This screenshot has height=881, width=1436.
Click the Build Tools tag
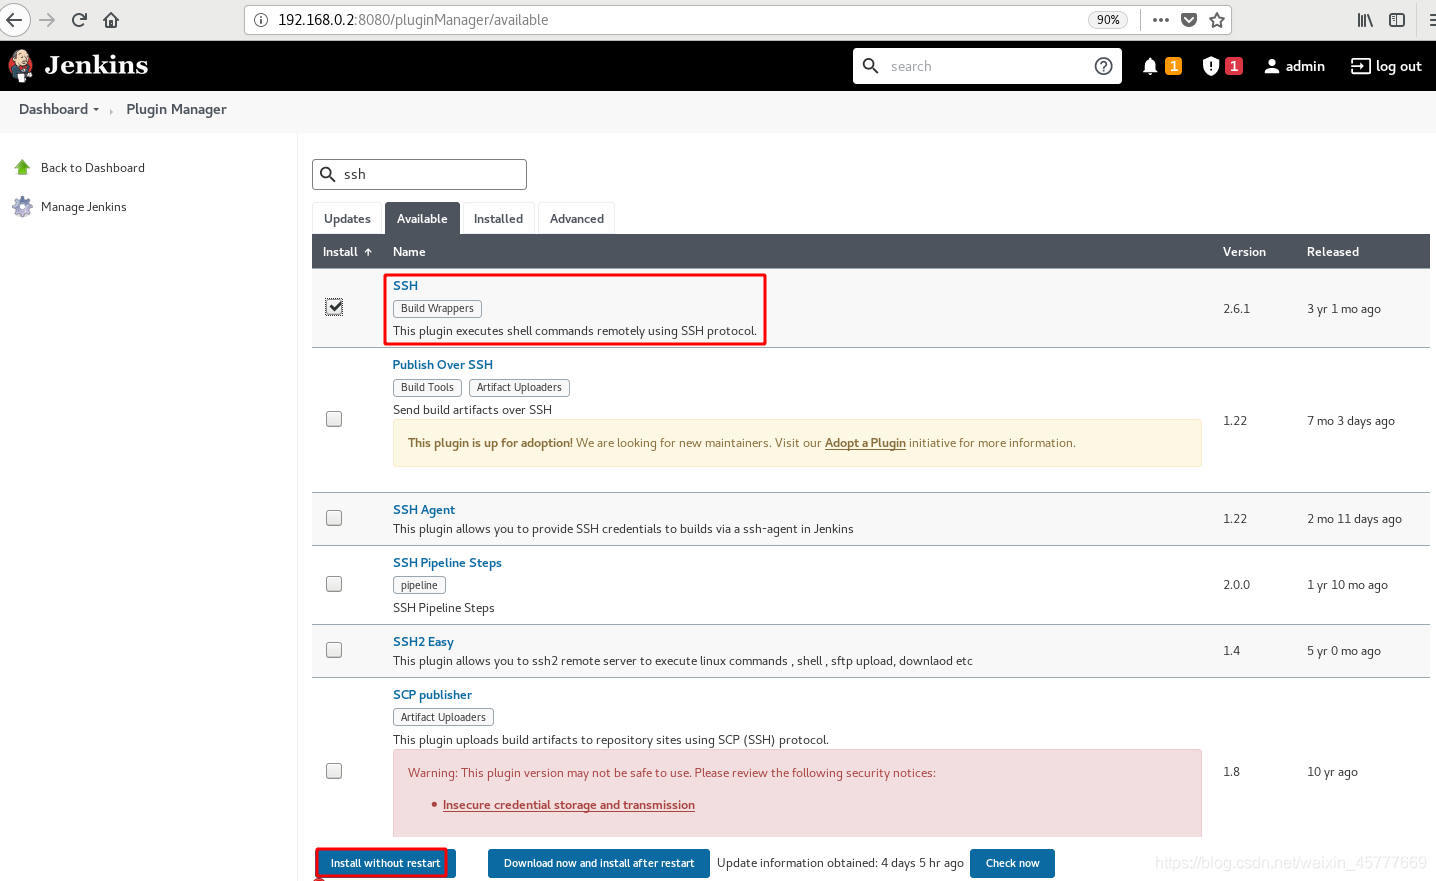point(427,388)
